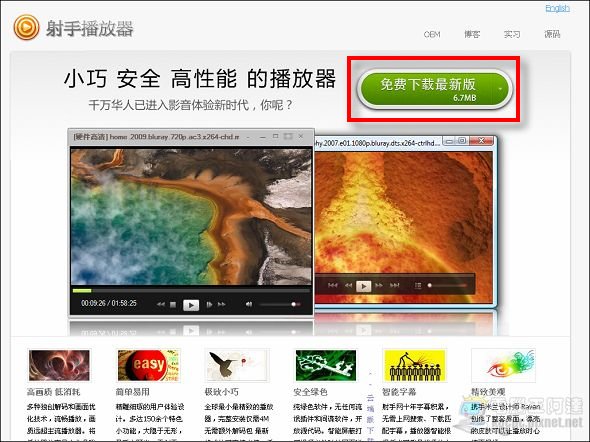Open the red swirl 高画质 thumbnail

pyautogui.click(x=59, y=365)
